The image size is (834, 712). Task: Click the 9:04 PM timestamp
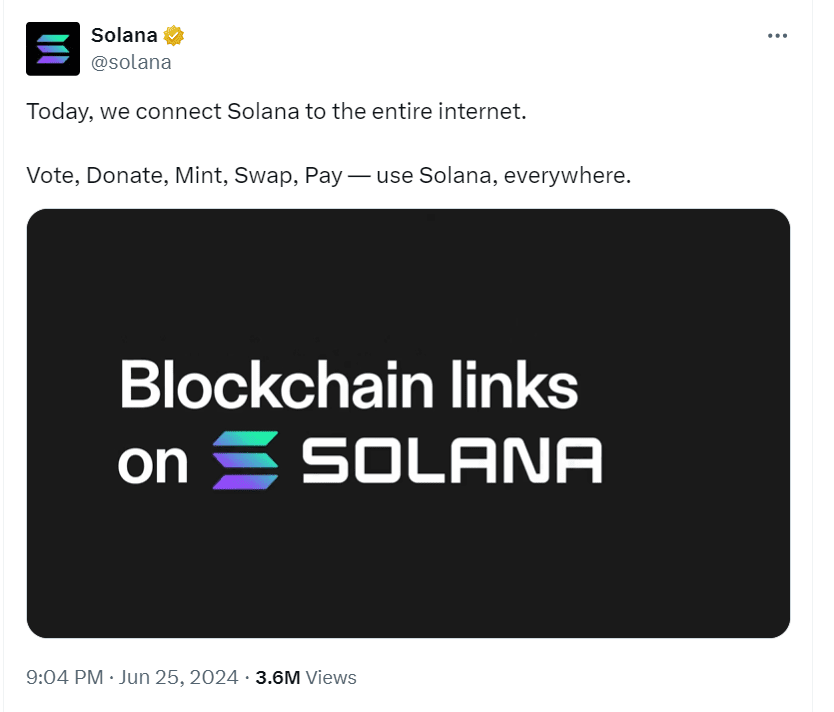pos(65,677)
